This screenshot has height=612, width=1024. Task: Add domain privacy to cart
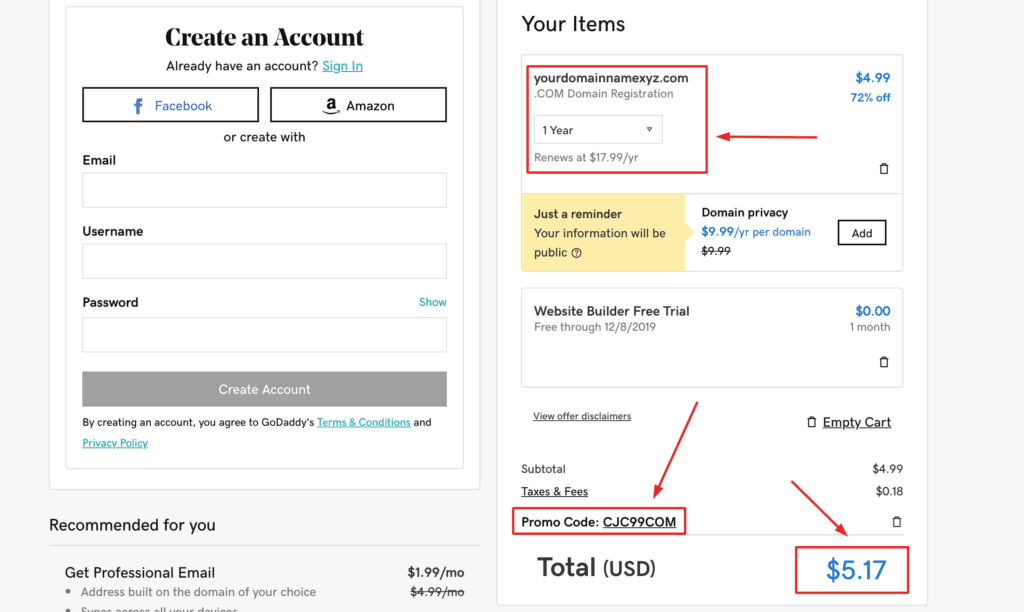861,233
